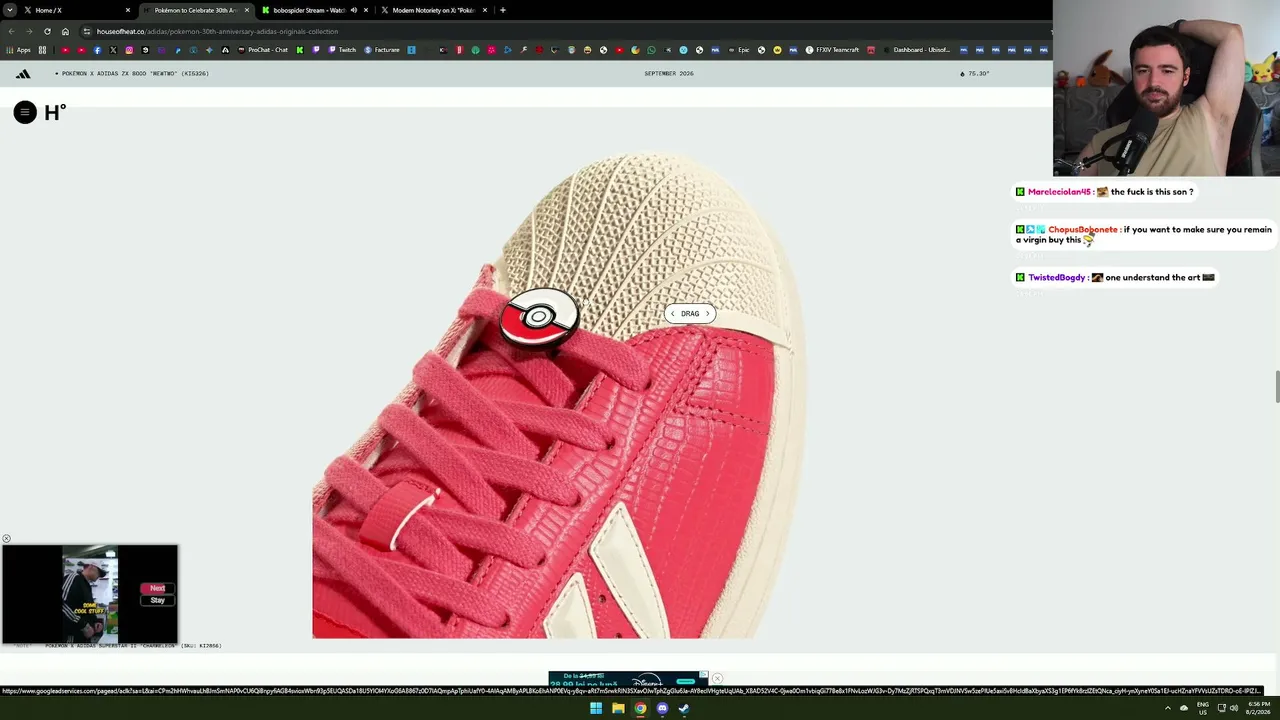
Task: Open the Twitch bookmark
Action: [x=343, y=50]
